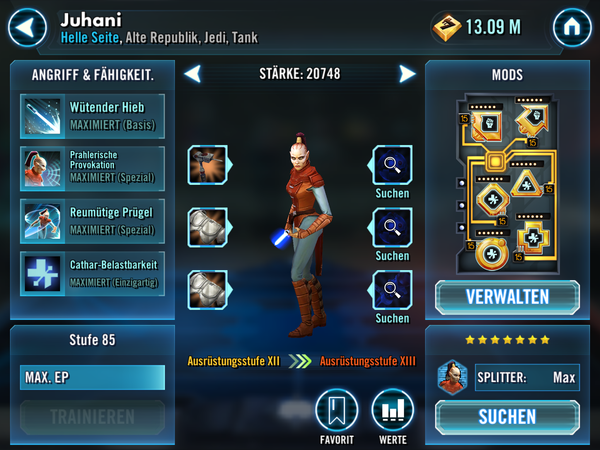600x450 pixels.
Task: Switch to next character with right arrow
Action: [x=407, y=74]
